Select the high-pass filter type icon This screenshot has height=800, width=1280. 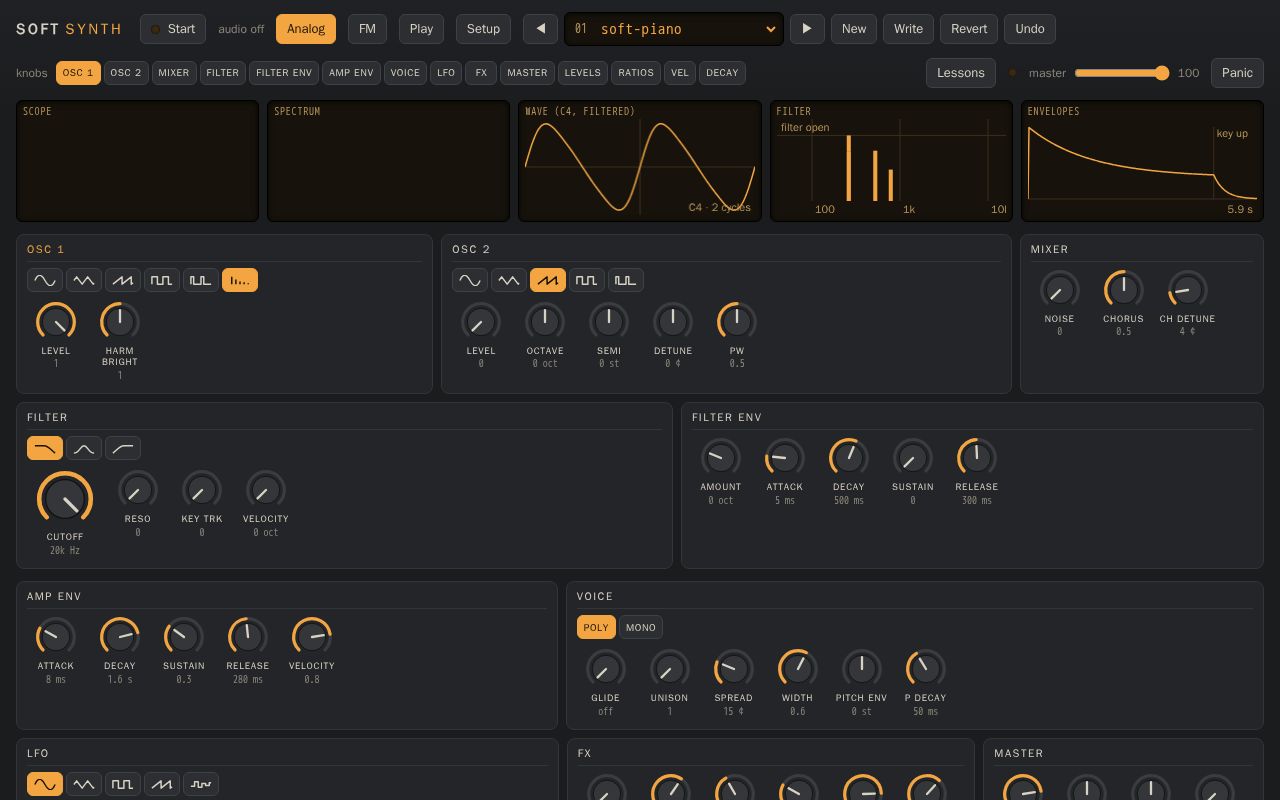coord(123,448)
